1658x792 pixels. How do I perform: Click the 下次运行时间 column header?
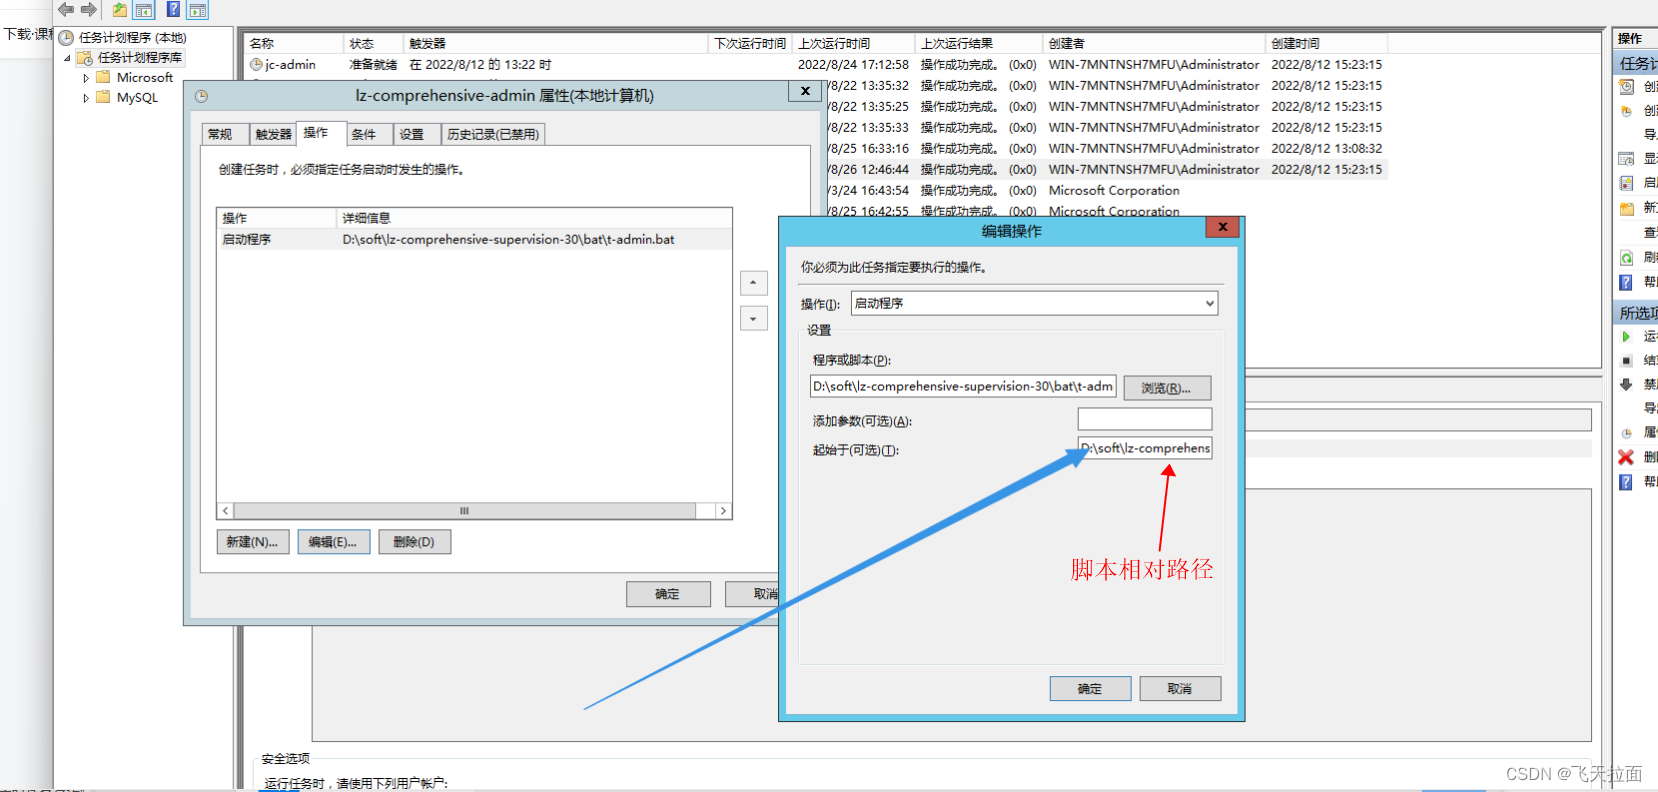coord(750,43)
